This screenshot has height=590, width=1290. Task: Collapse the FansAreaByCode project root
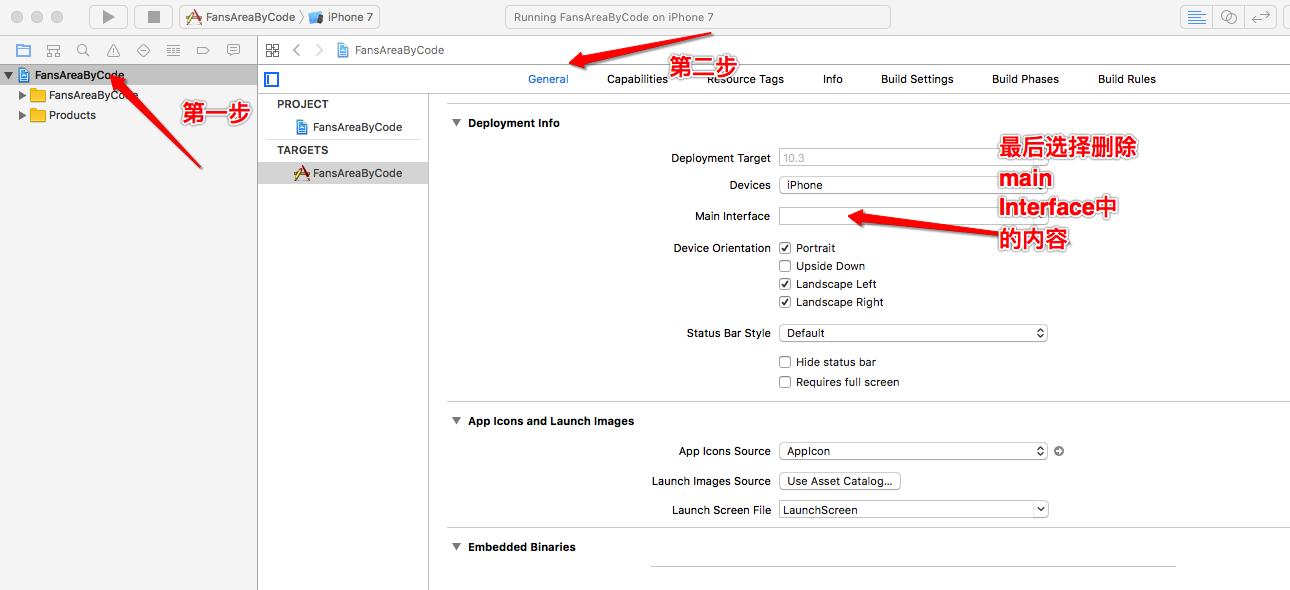[x=9, y=75]
